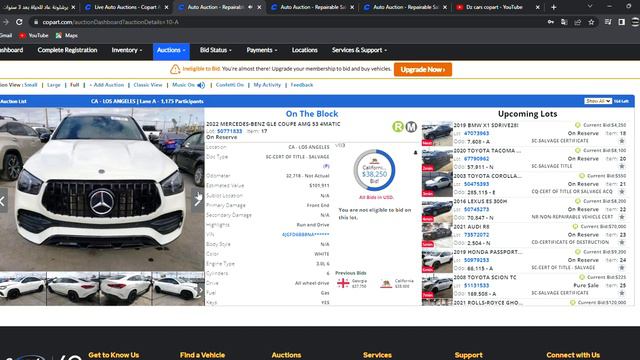Open Get to Know Us footer section

(113, 355)
